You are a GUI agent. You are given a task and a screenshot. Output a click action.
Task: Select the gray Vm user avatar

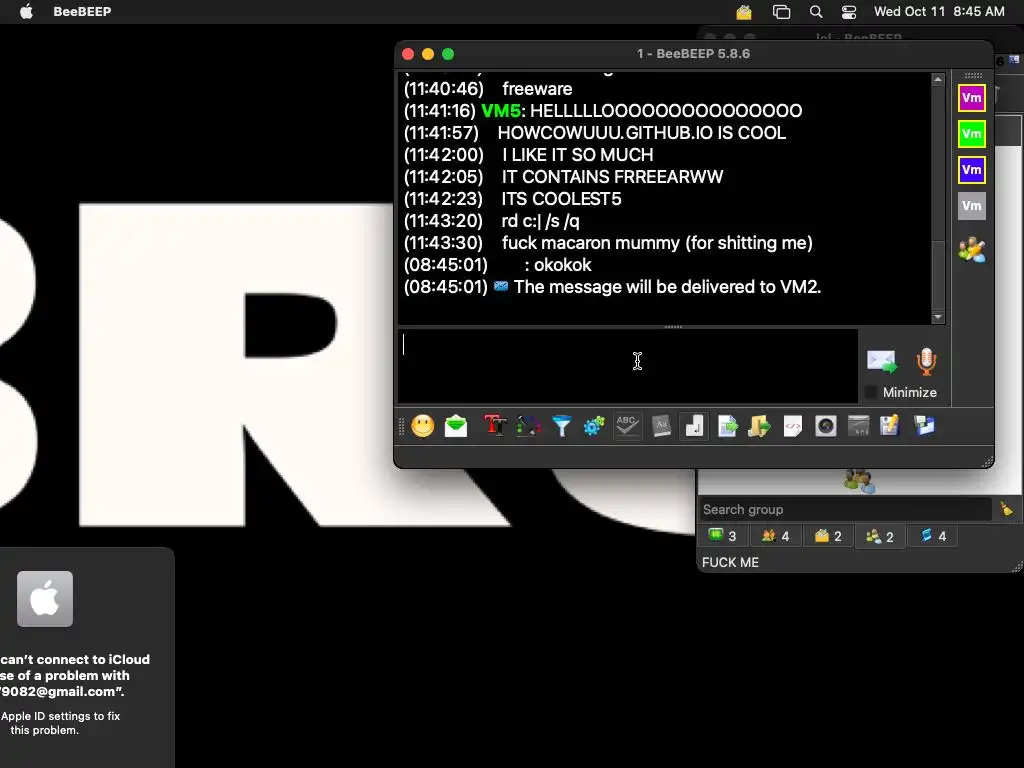pos(971,206)
